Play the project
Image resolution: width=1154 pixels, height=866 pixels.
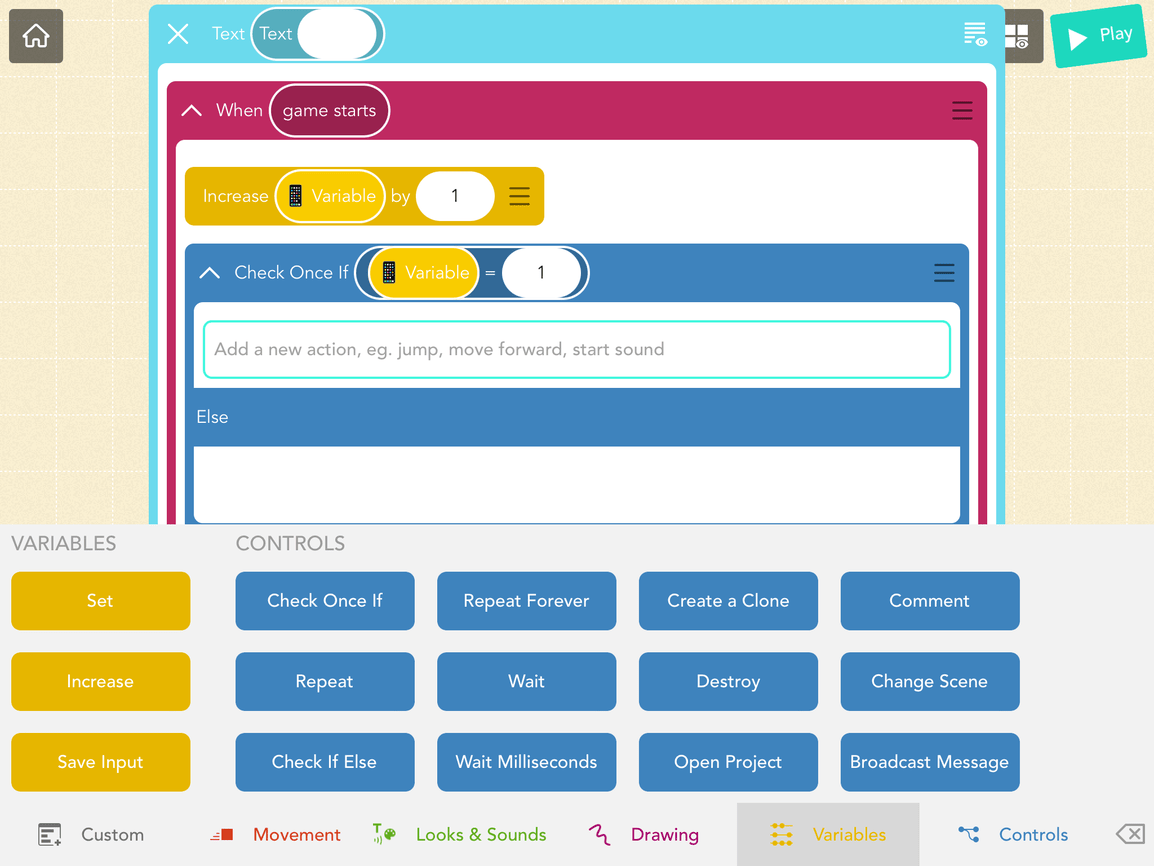1098,36
